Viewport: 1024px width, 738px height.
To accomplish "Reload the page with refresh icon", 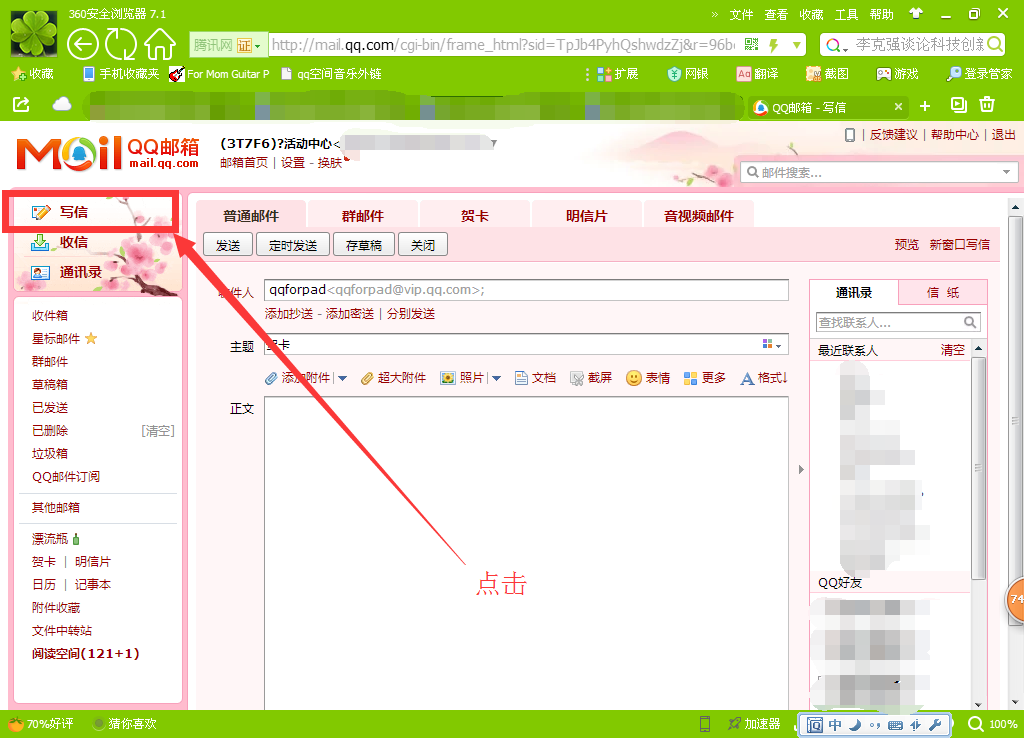I will tap(121, 44).
